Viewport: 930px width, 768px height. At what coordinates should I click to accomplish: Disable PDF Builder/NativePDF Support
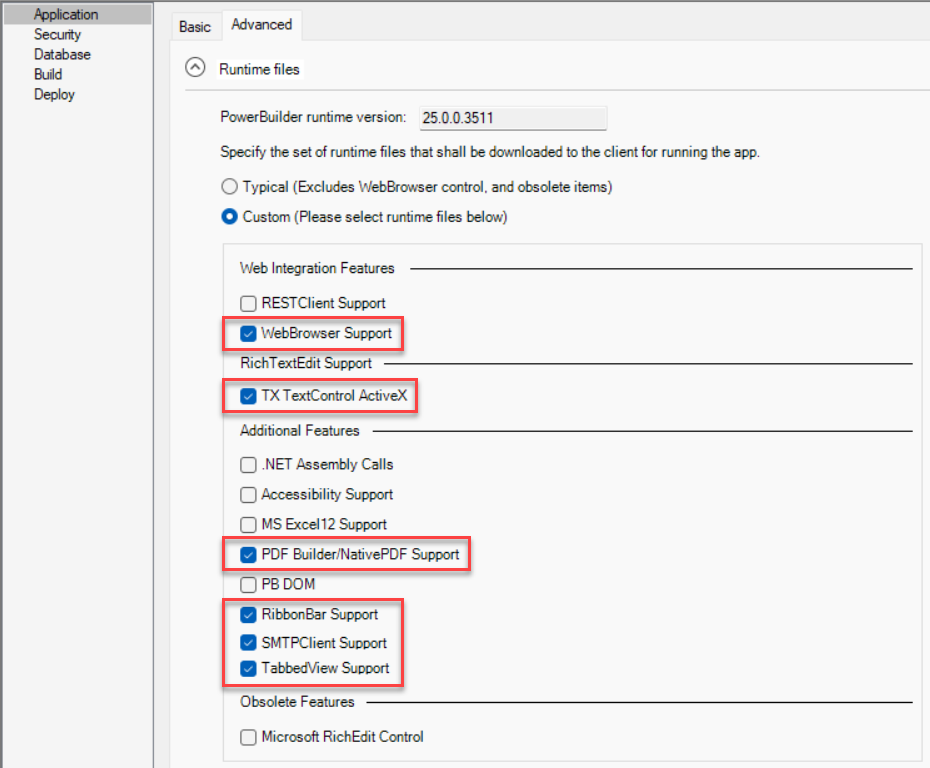[249, 554]
